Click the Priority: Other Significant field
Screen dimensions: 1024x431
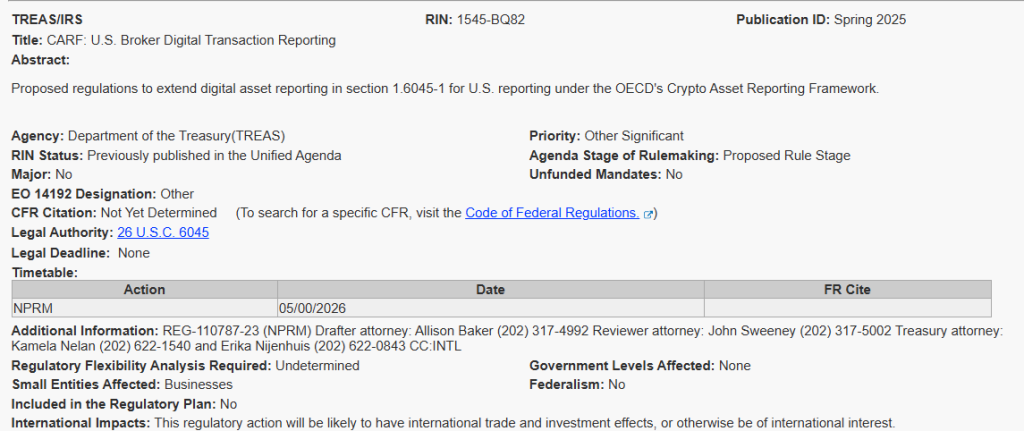point(620,136)
